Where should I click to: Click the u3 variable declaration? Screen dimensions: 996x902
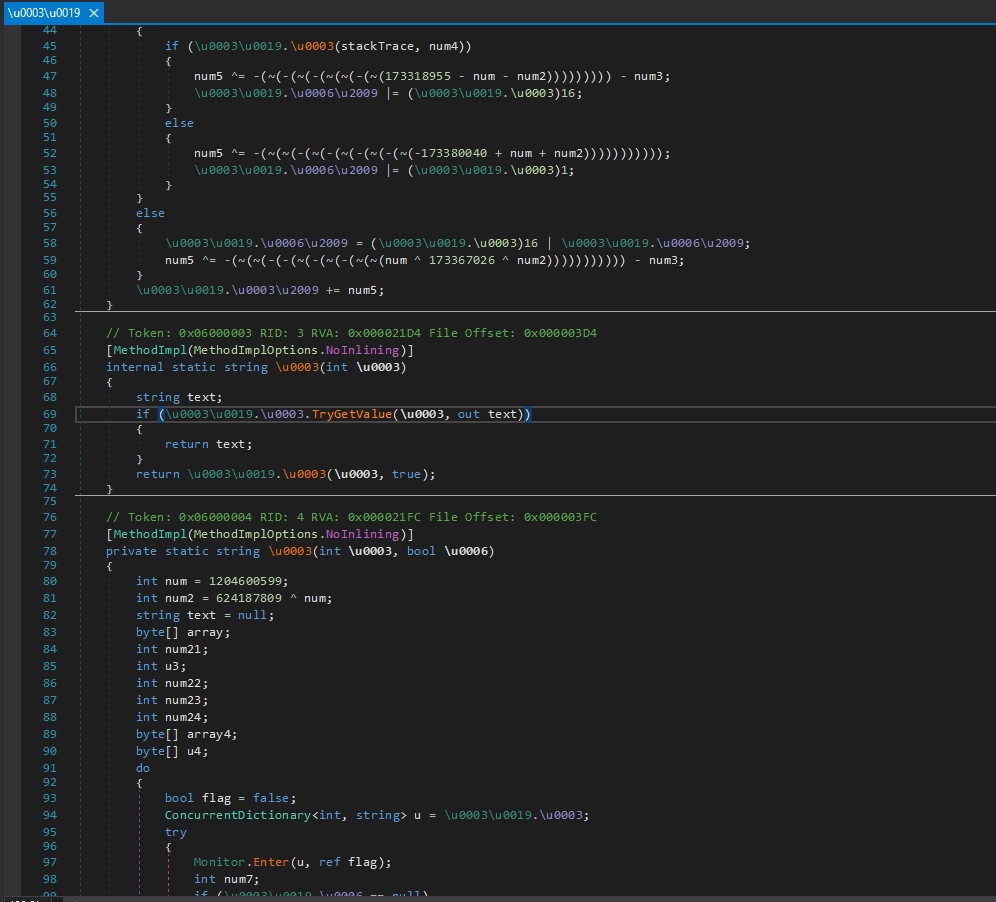point(172,666)
